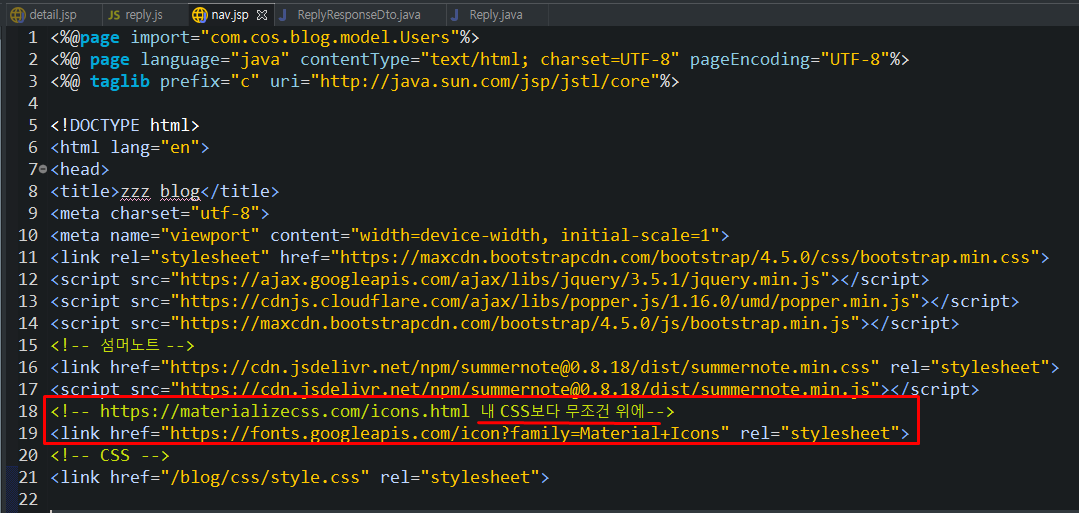The image size is (1079, 513).
Task: Click line number 11 in the gutter
Action: 28,258
